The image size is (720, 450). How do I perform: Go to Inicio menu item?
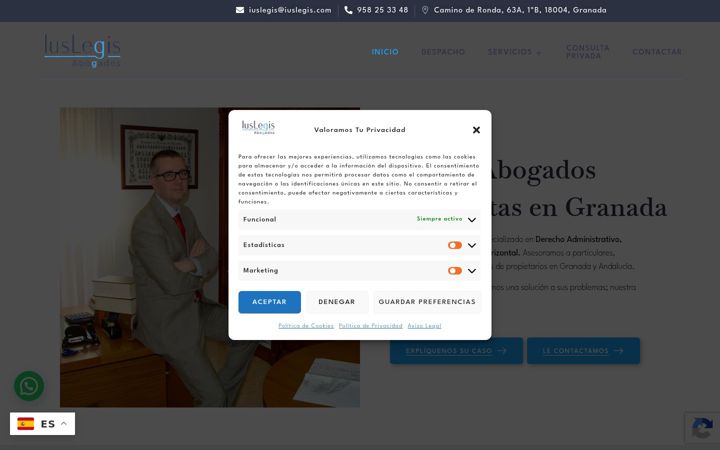385,52
